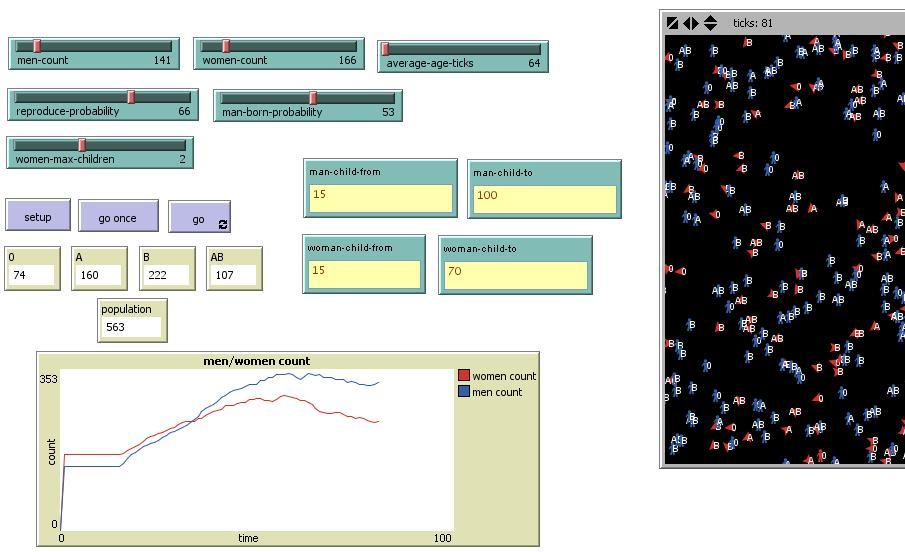905x552 pixels.
Task: Click the diagonal resize icon in view header
Action: tap(672, 23)
